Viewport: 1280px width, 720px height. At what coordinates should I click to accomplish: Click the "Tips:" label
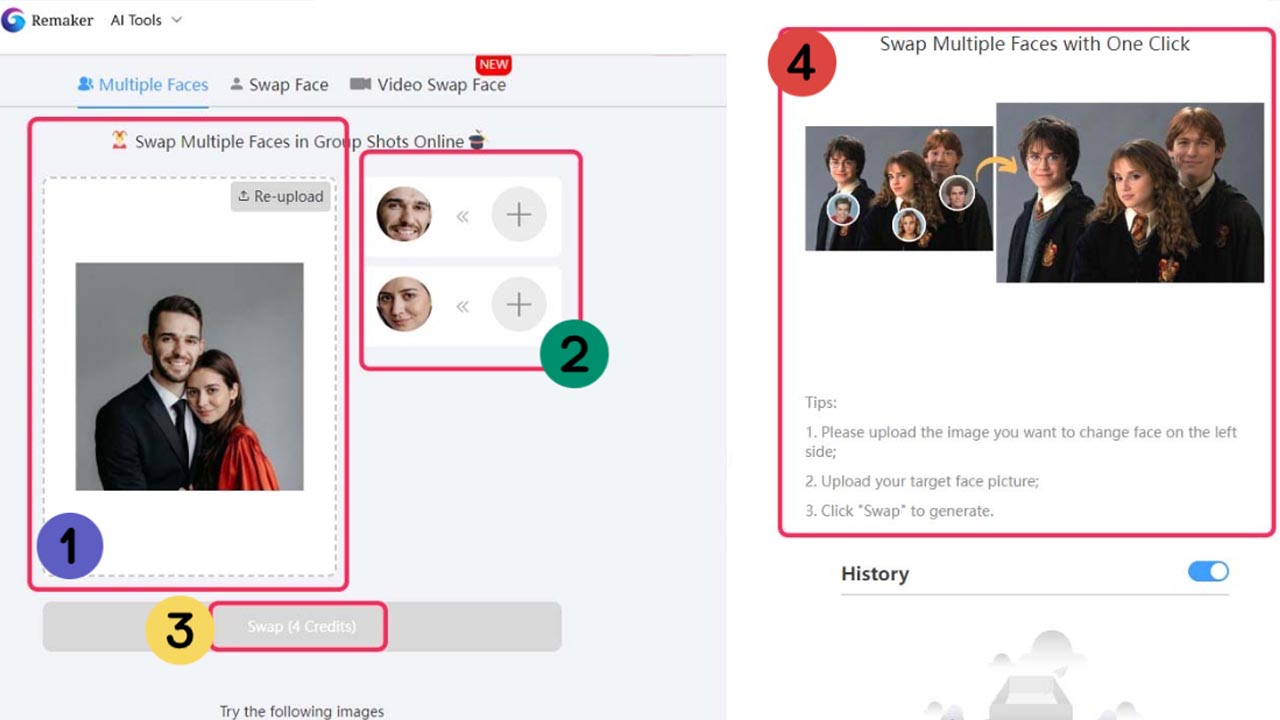(821, 403)
